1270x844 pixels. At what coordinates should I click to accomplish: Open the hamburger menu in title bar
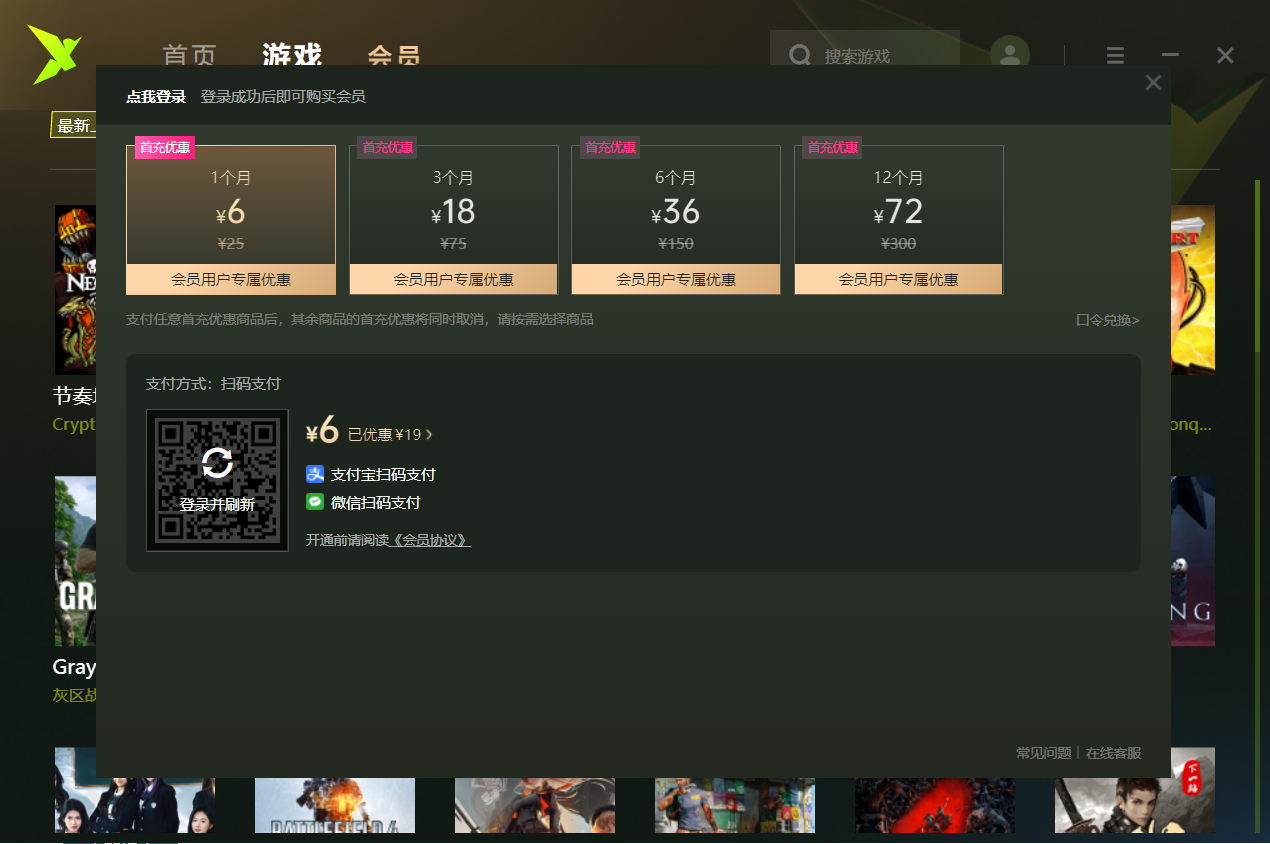pos(1115,56)
